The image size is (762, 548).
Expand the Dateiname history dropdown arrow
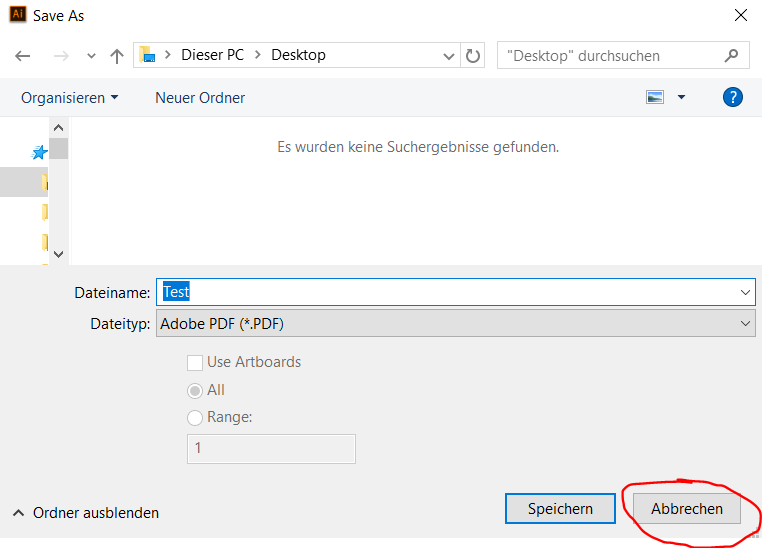(x=745, y=292)
